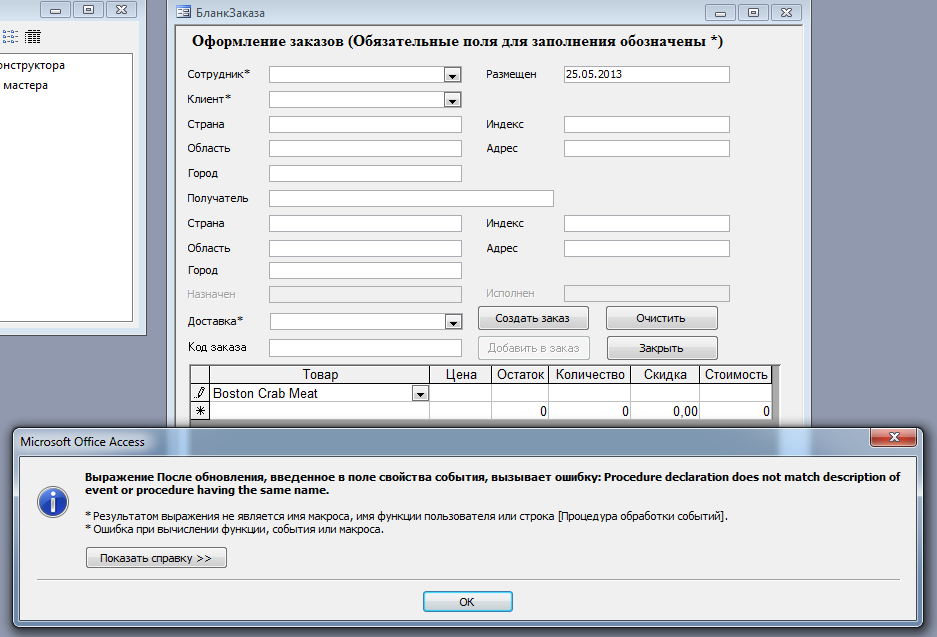Click the Стоимость 0 cell in new row
The width and height of the screenshot is (937, 637).
pos(736,411)
